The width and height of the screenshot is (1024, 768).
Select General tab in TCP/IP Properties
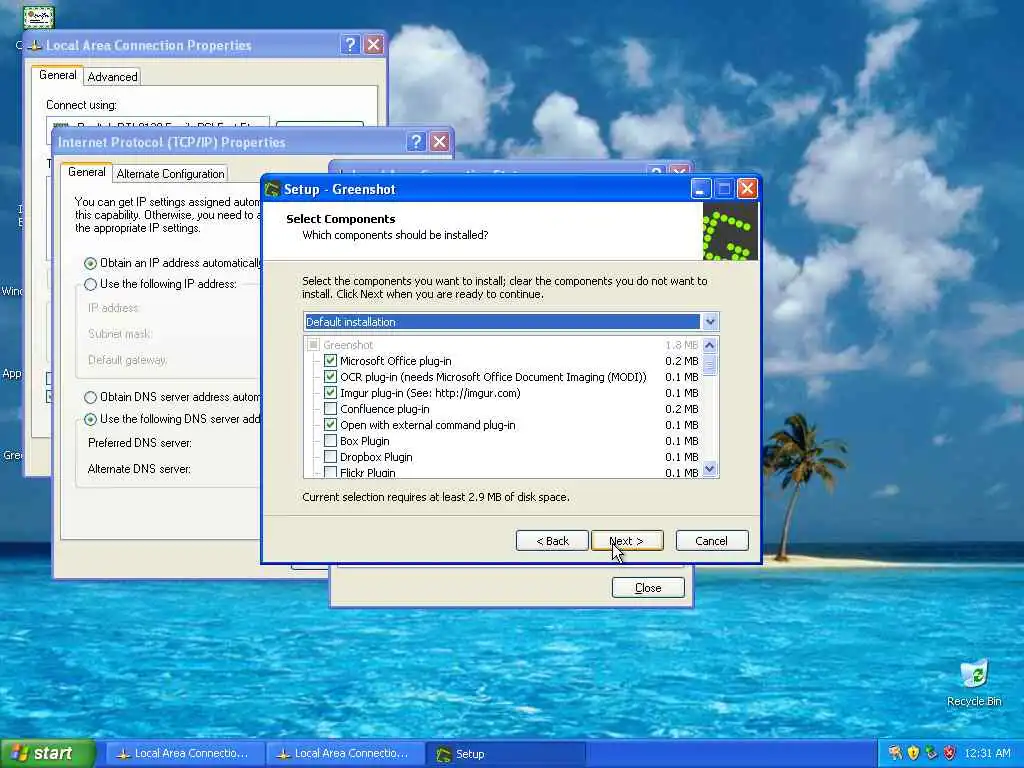[x=86, y=172]
